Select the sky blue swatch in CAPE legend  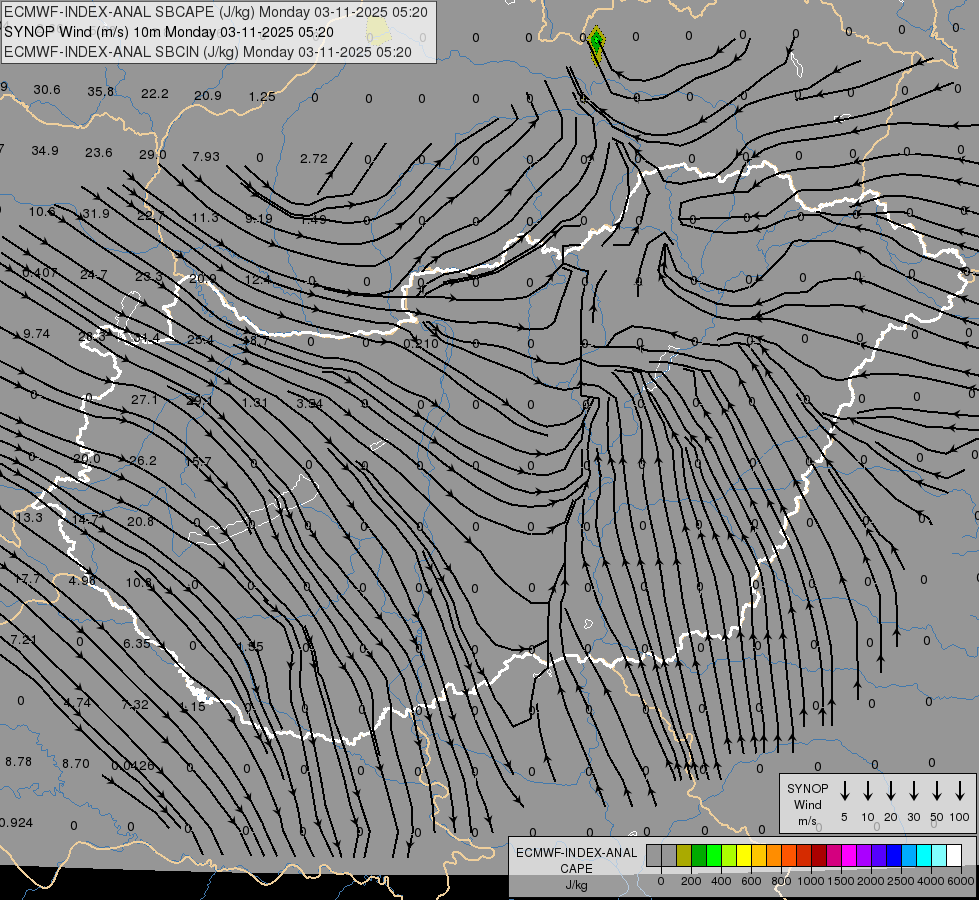coord(908,855)
